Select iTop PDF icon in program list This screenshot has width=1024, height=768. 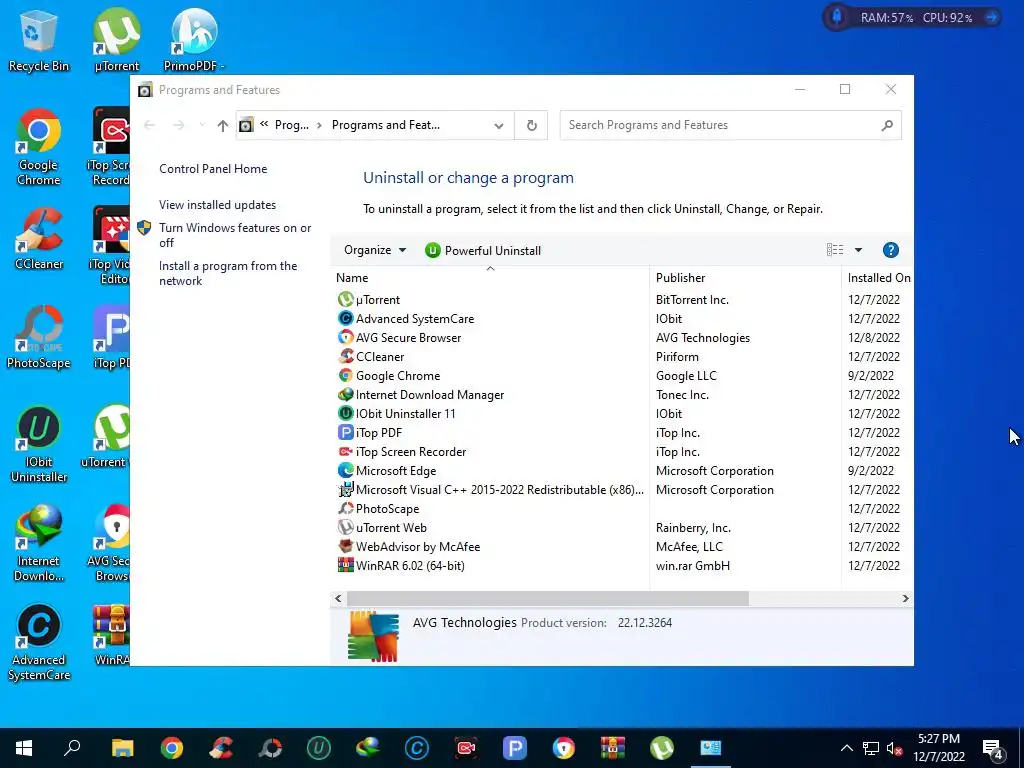click(345, 432)
